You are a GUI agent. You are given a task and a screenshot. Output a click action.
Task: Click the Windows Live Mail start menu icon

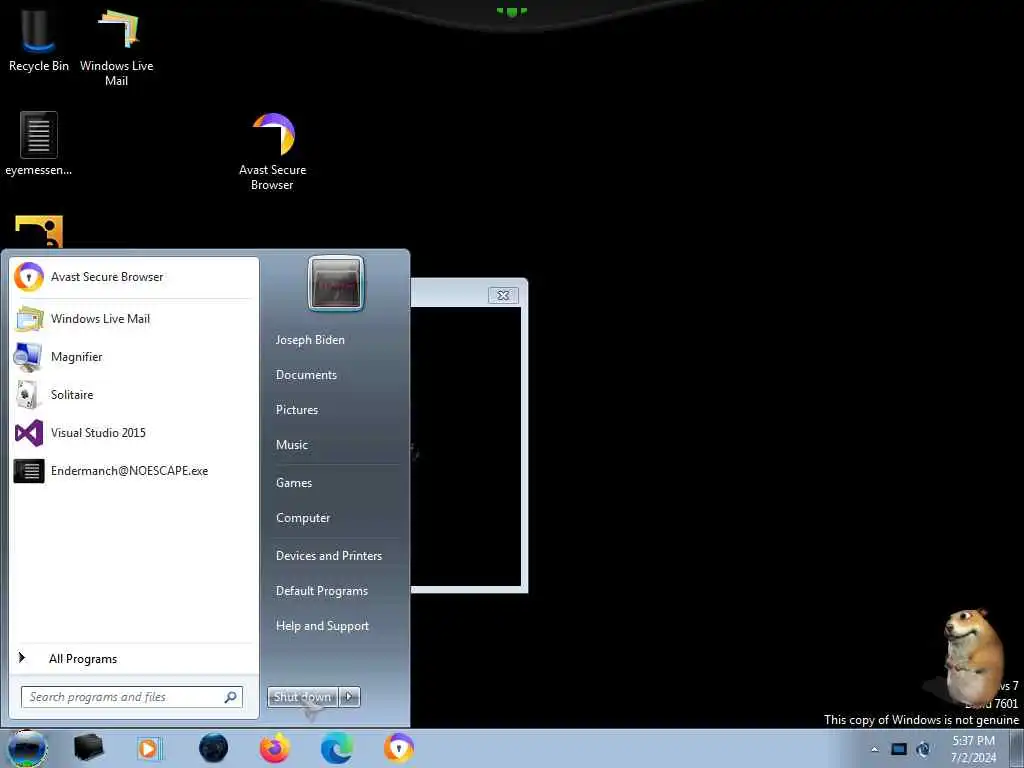tap(29, 319)
